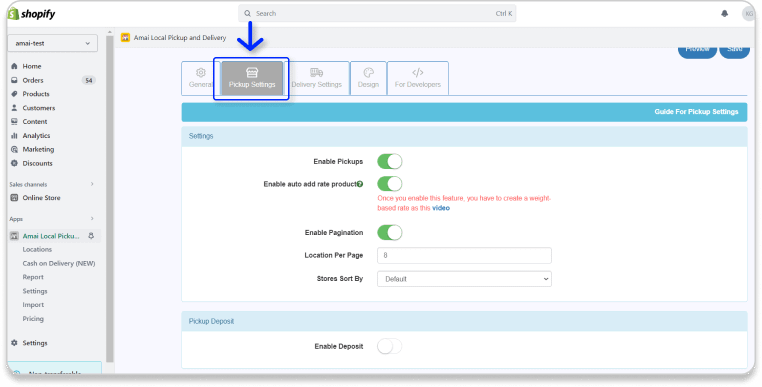Open the Stores Sort By dropdown

tap(464, 279)
